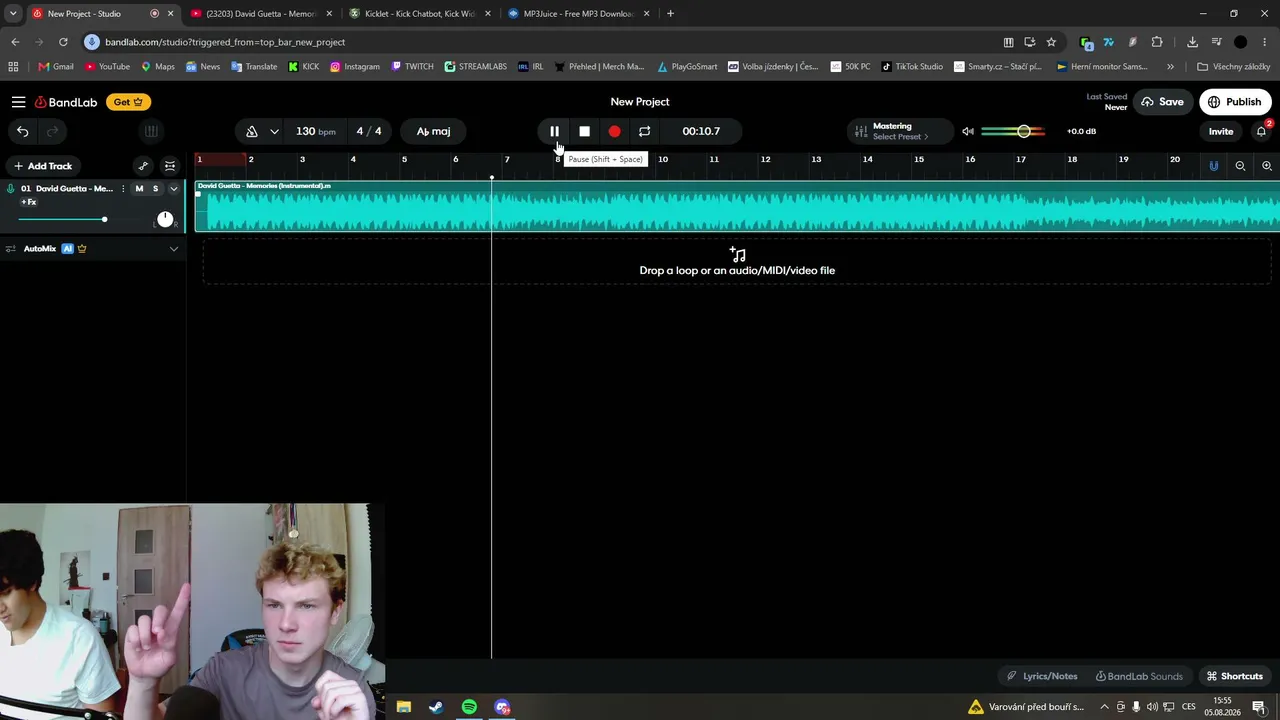
Task: Stop playback with the square button
Action: [x=584, y=131]
